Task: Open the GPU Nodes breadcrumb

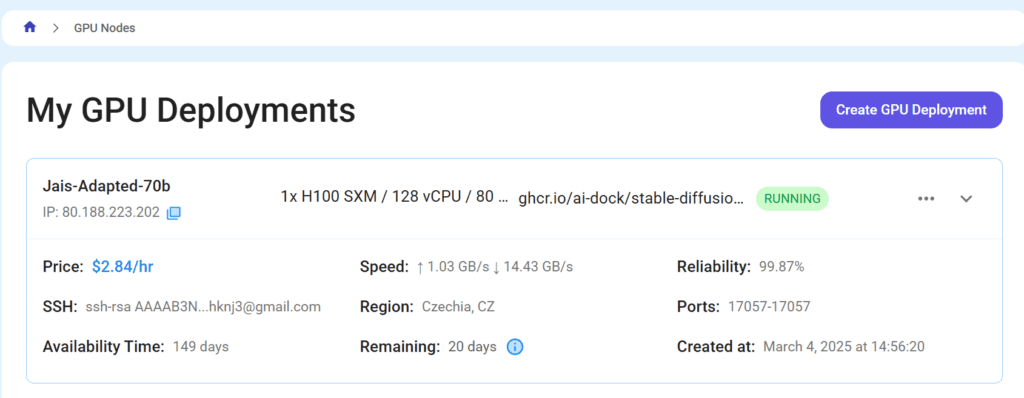Action: coord(104,28)
